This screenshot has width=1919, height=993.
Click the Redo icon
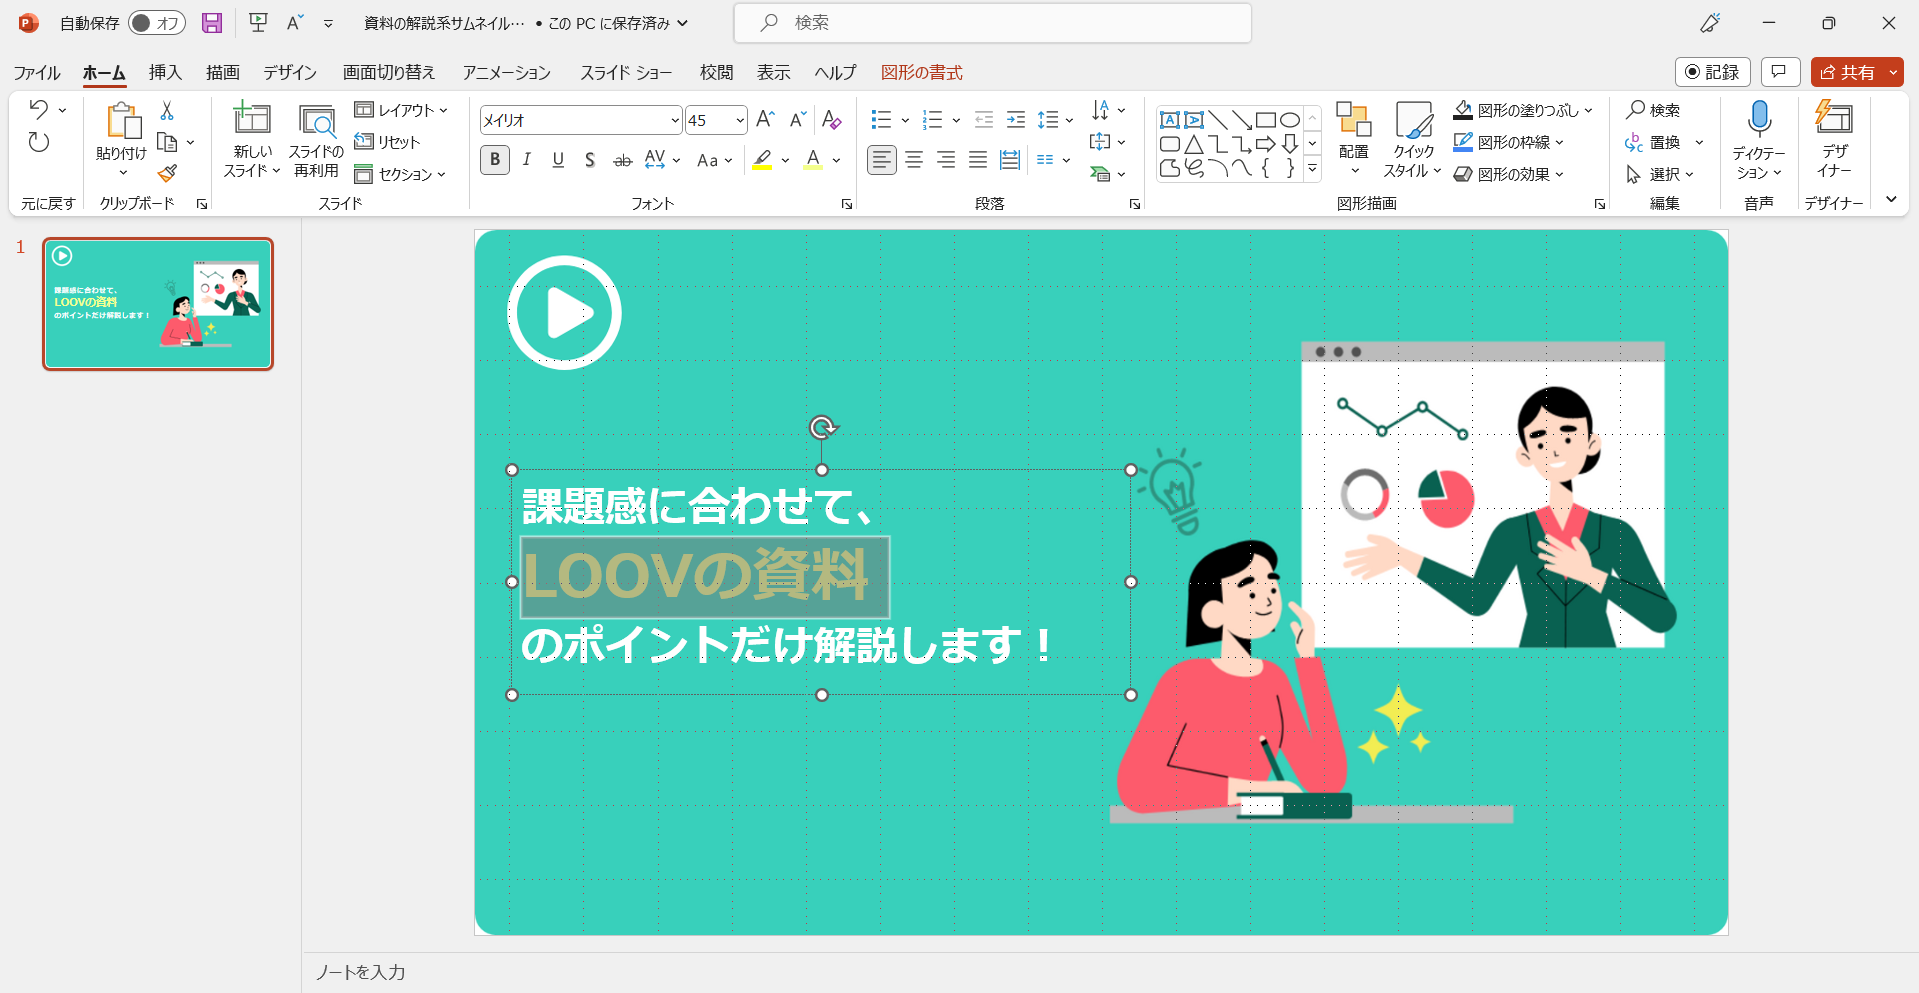[x=38, y=142]
